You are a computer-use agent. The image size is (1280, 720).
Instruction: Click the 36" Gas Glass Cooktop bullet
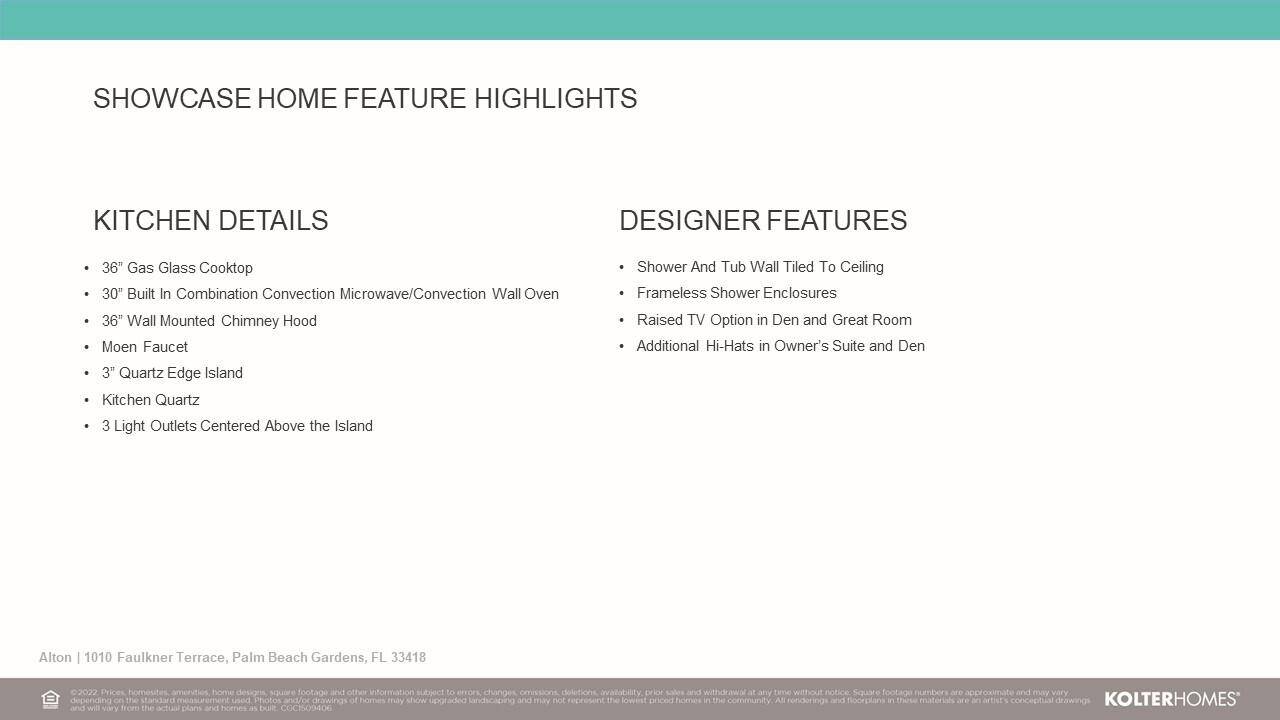(x=177, y=268)
